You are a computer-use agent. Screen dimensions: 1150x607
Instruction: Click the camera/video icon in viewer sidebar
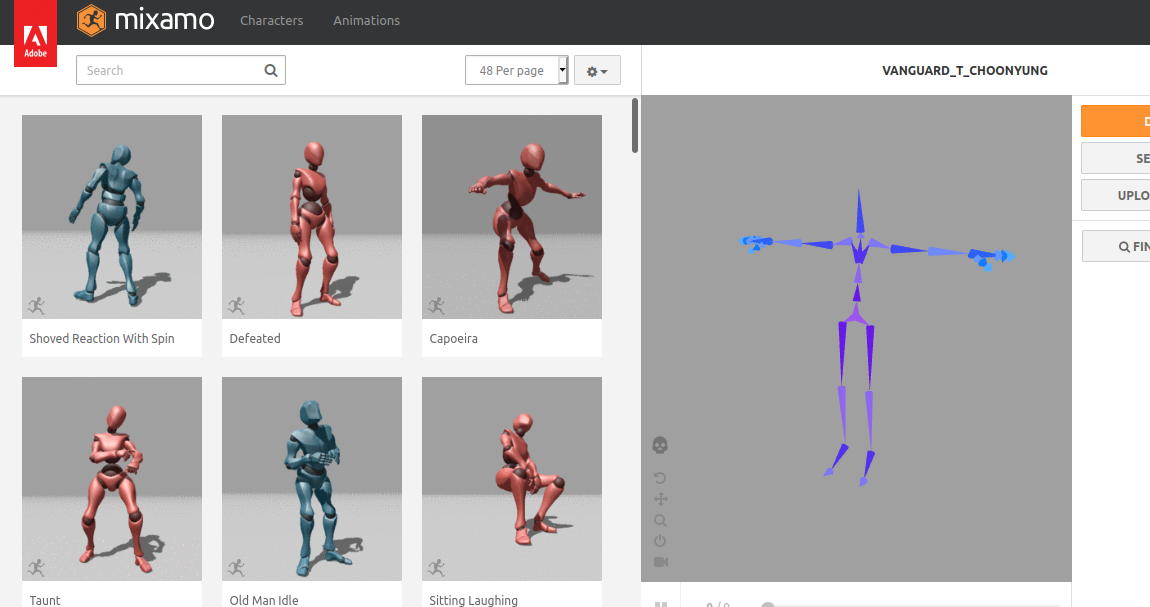tap(661, 562)
